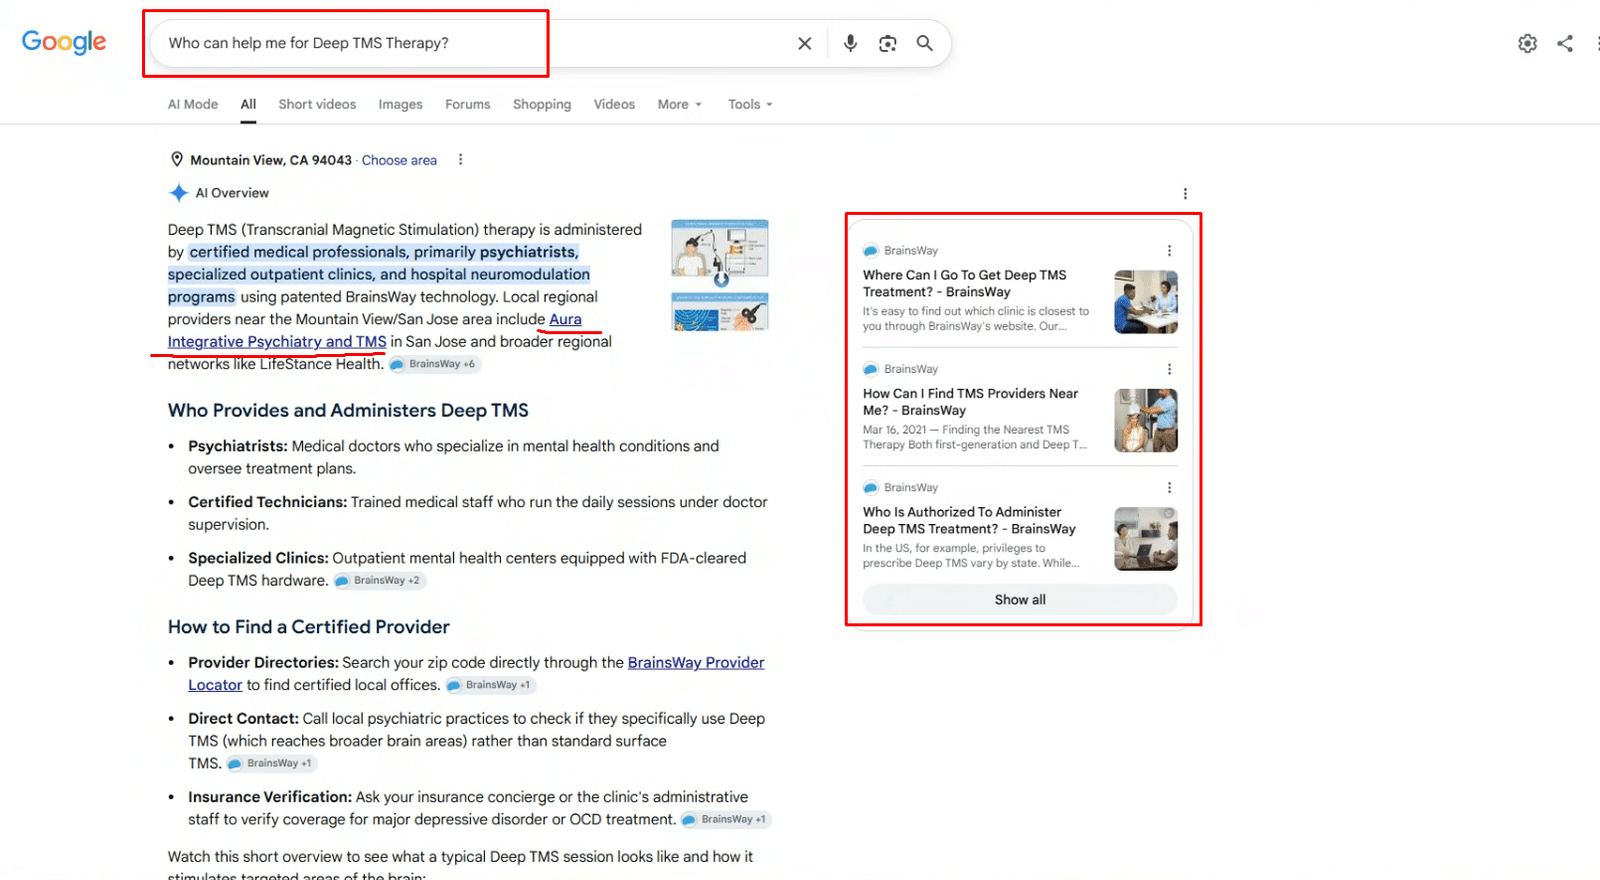Screen dimensions: 1600x880
Task: Open AI Overview three-dot menu
Action: coord(1185,193)
